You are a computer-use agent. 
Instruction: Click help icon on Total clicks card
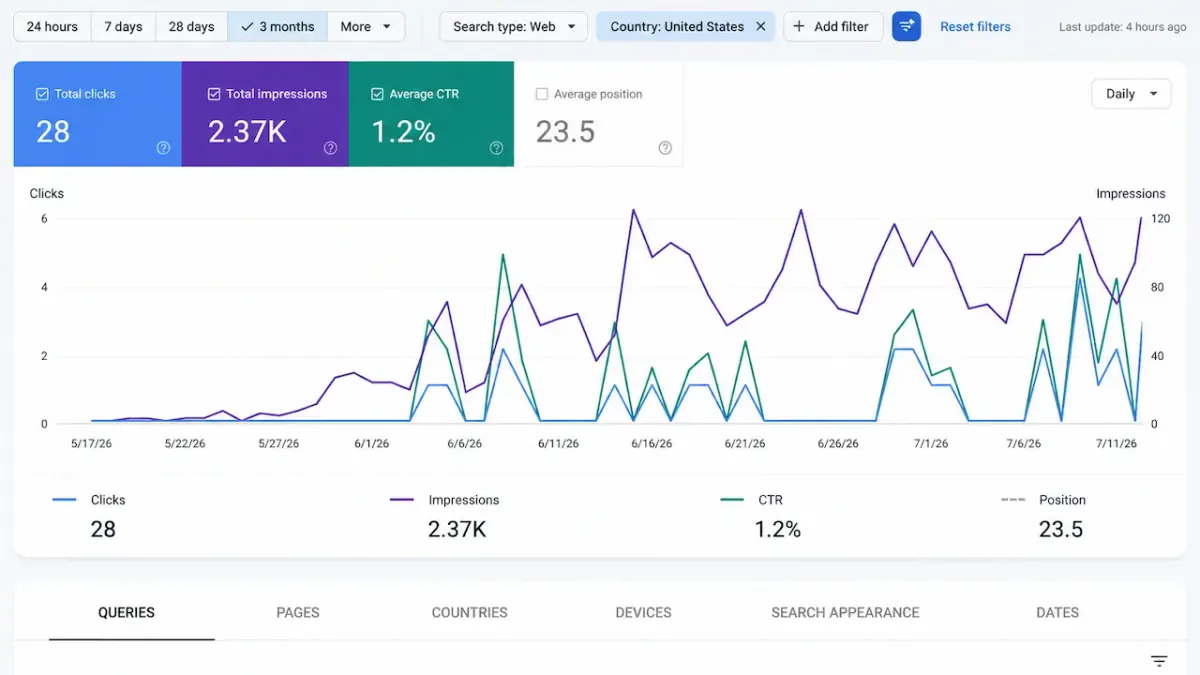coord(164,148)
